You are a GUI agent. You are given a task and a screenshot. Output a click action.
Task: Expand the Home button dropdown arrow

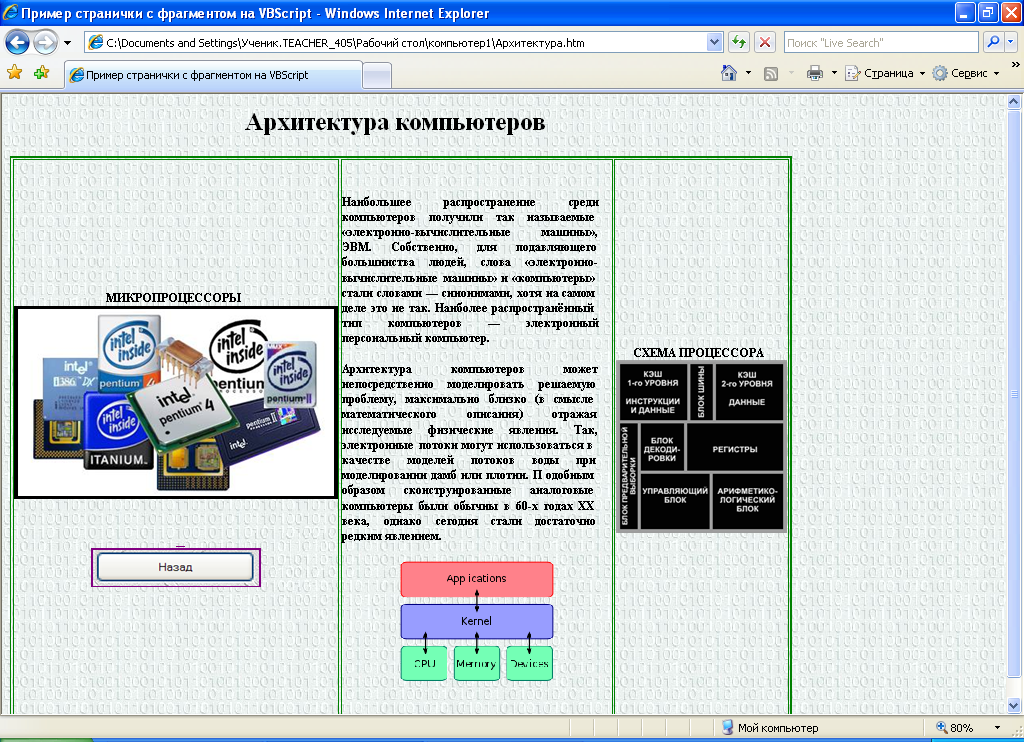pyautogui.click(x=748, y=73)
